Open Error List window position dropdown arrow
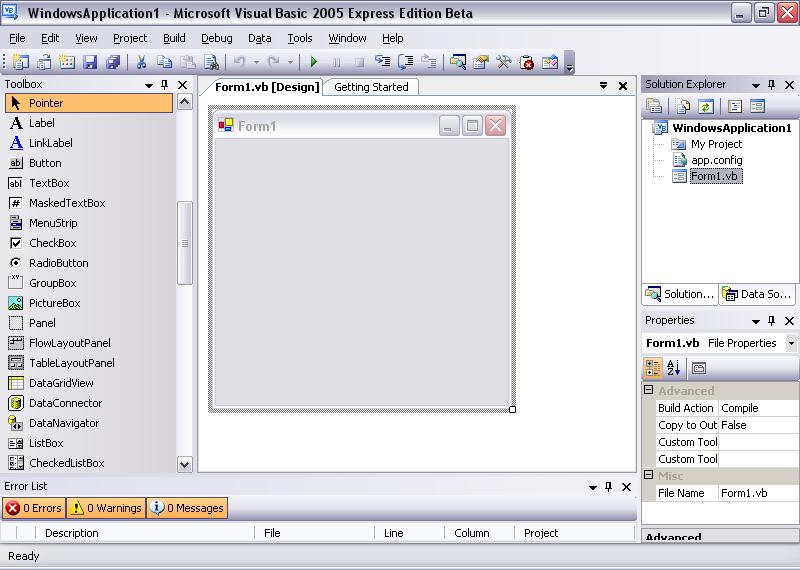Screen dimensions: 800x570 593,487
